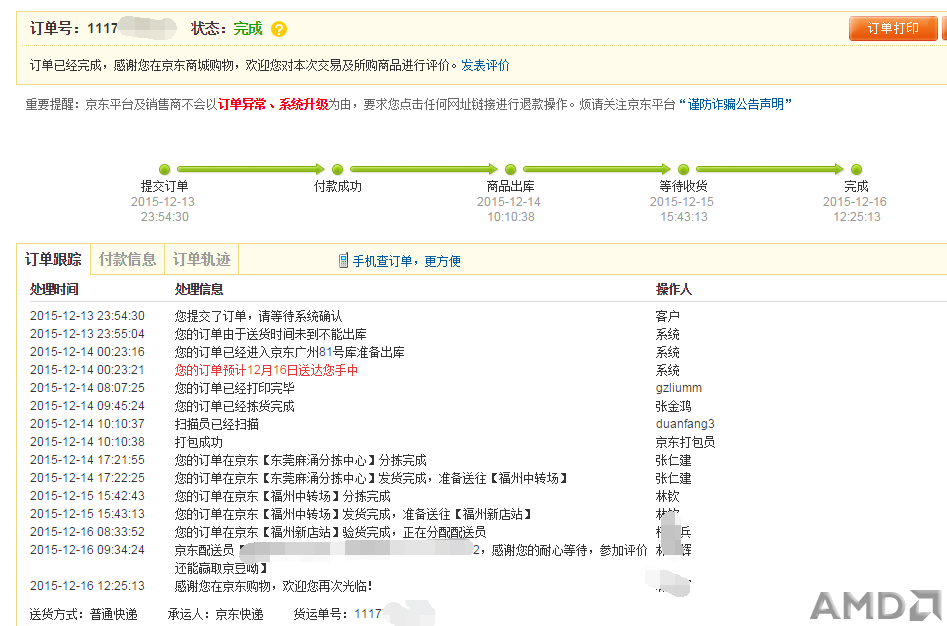The height and width of the screenshot is (626, 947).
Task: Click the 提交订单 progress step dot
Action: (164, 170)
